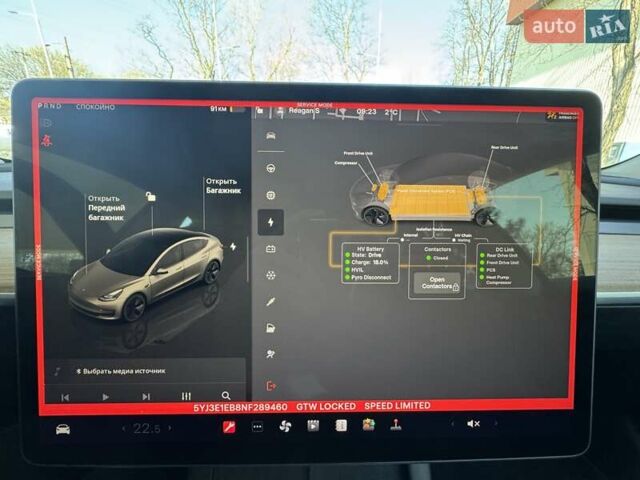
Task: Launch the red wrench Service app
Action: click(x=229, y=427)
